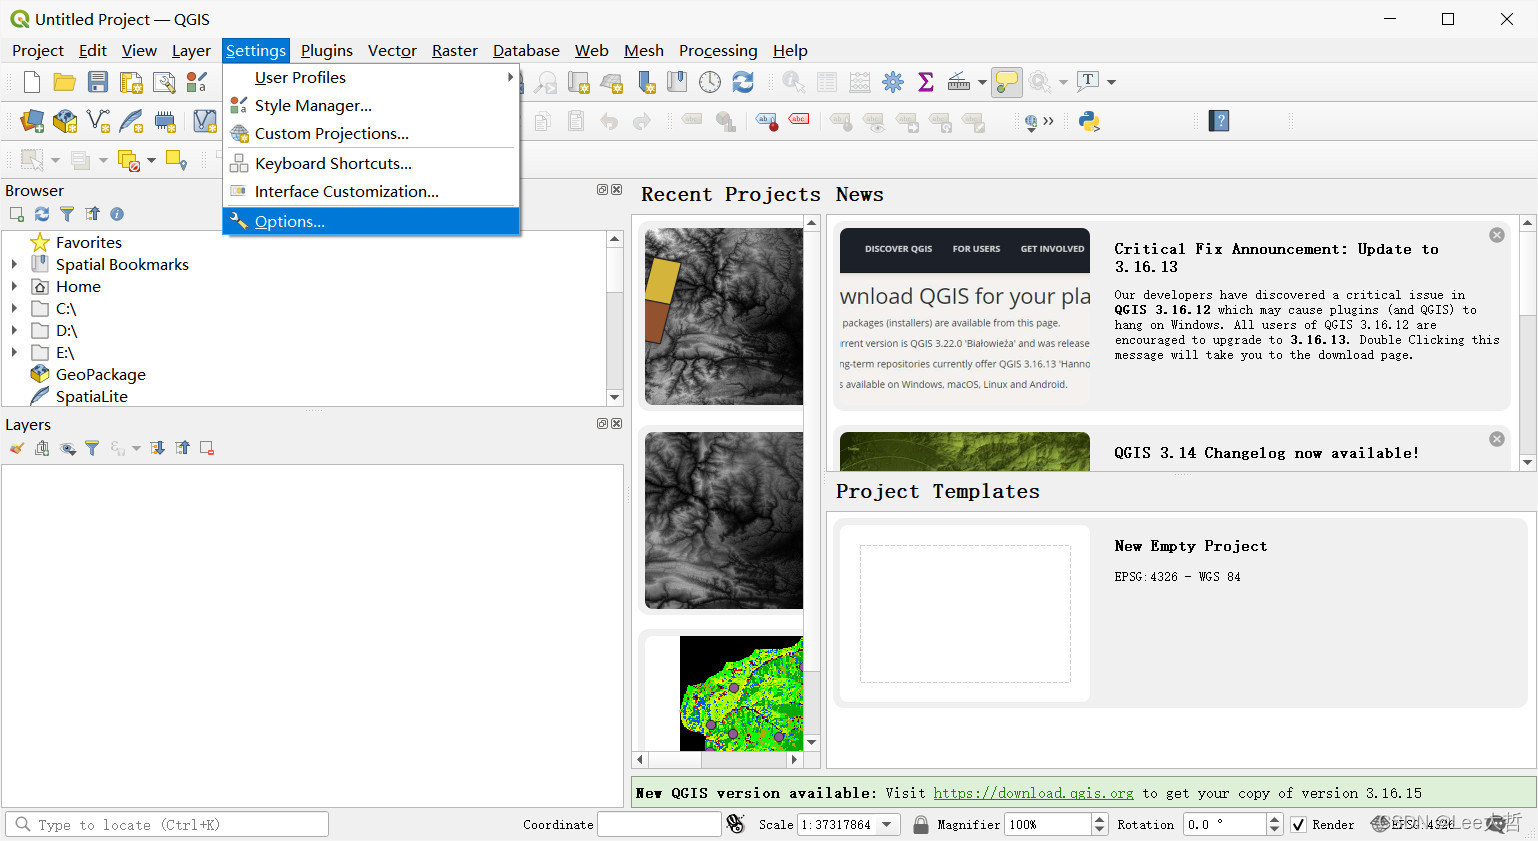Toggle the Render checkbox

pyautogui.click(x=1298, y=825)
